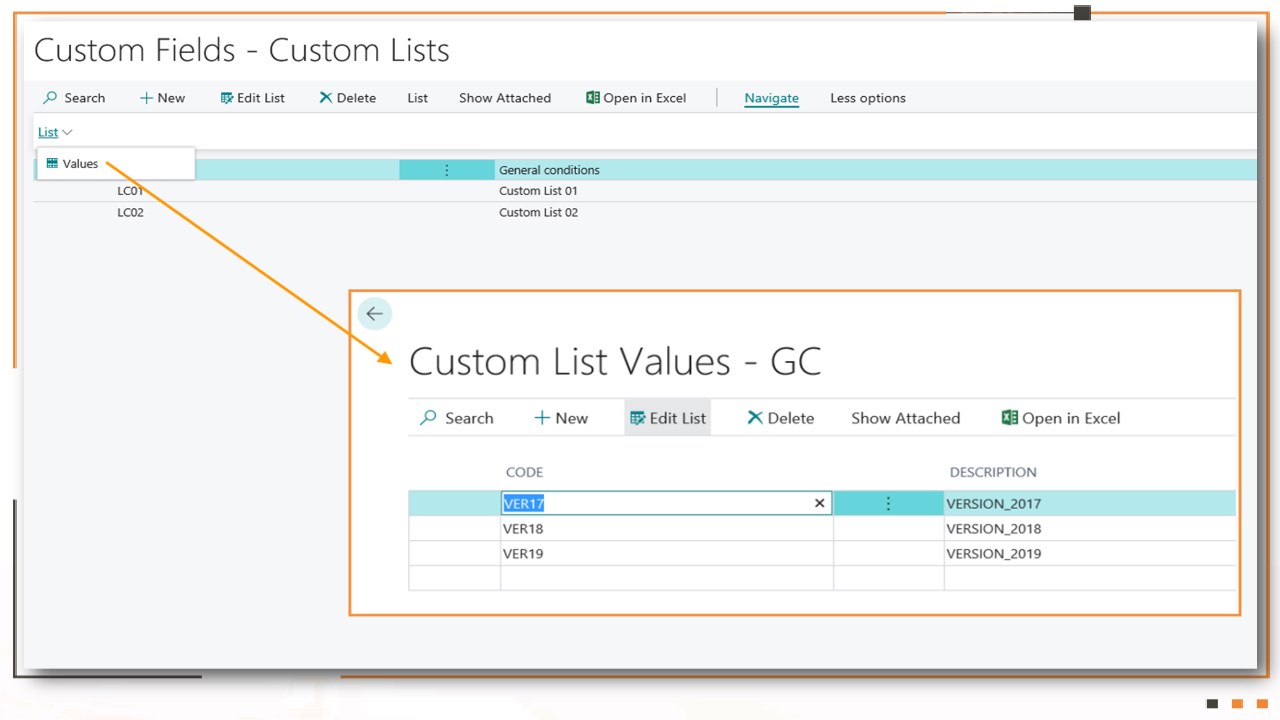Click the Delete label in Custom List Values
Viewport: 1280px width, 720px height.
click(791, 418)
